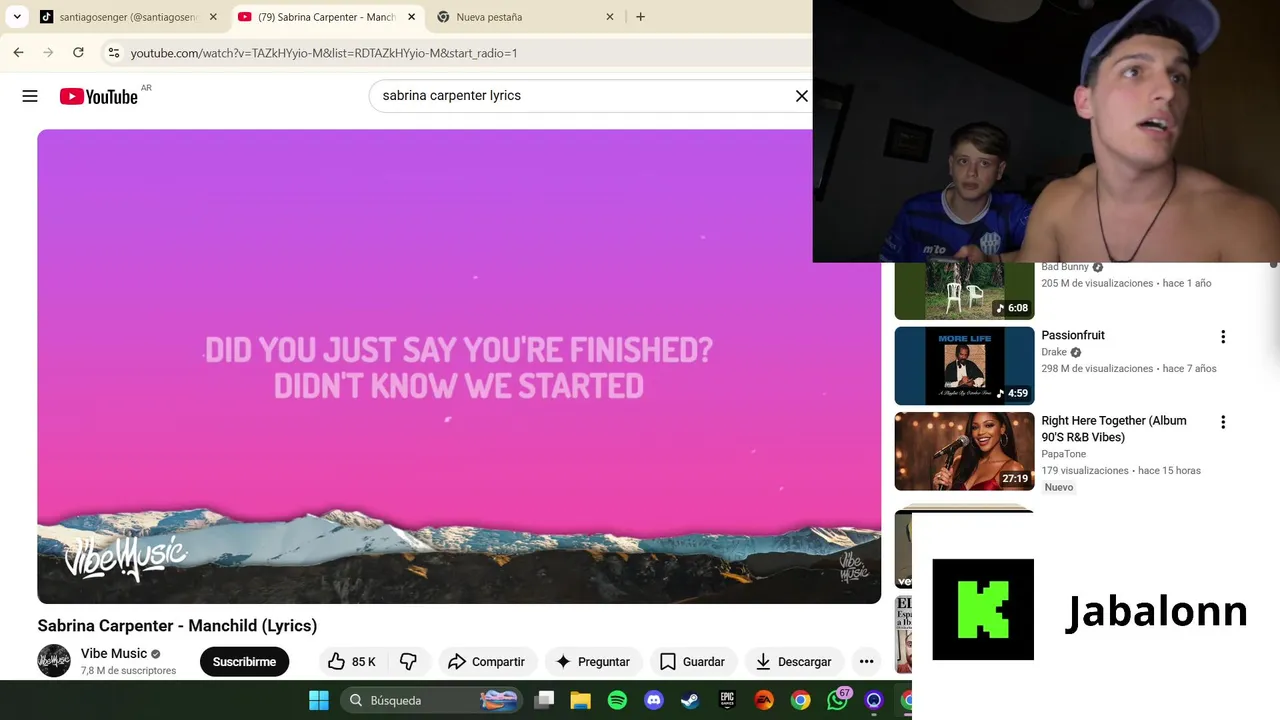Open Google Chrome from the taskbar
The height and width of the screenshot is (720, 1280).
pyautogui.click(x=800, y=700)
